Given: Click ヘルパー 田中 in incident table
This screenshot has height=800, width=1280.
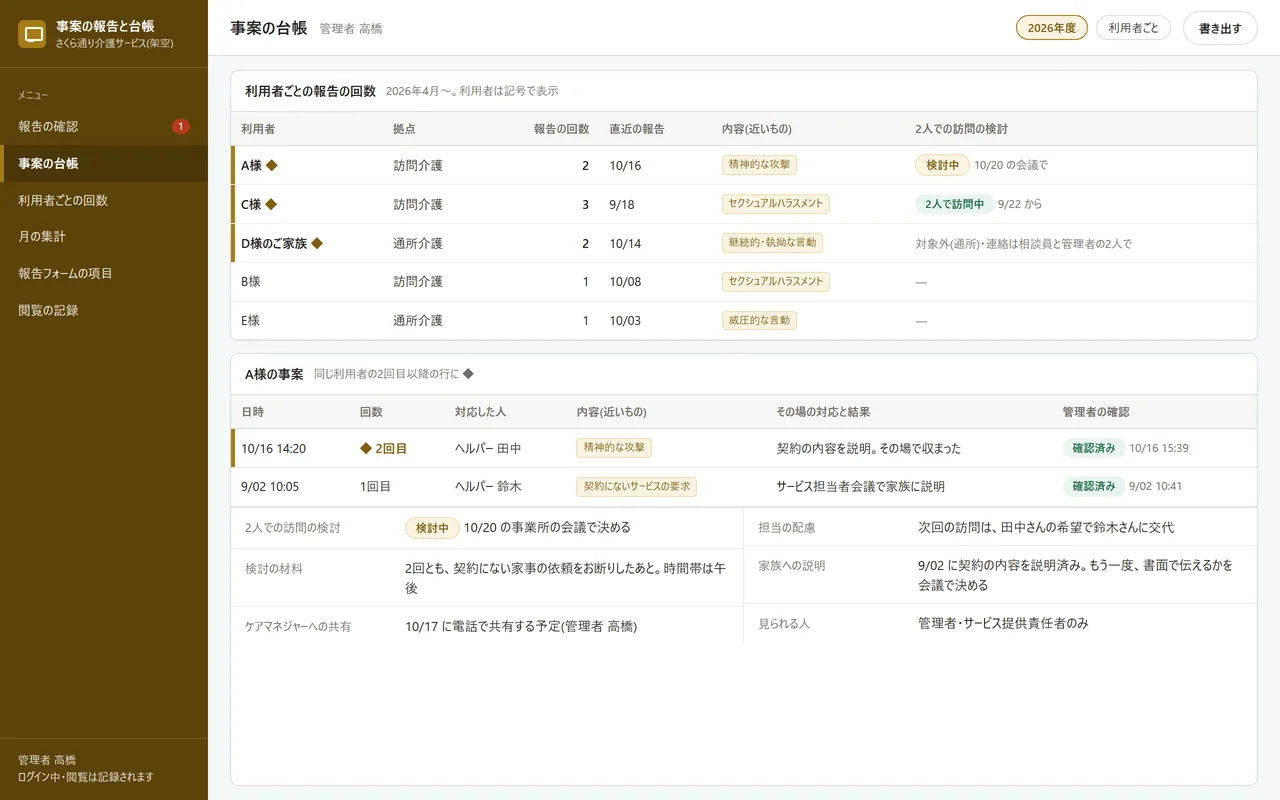Looking at the screenshot, I should click(488, 449).
